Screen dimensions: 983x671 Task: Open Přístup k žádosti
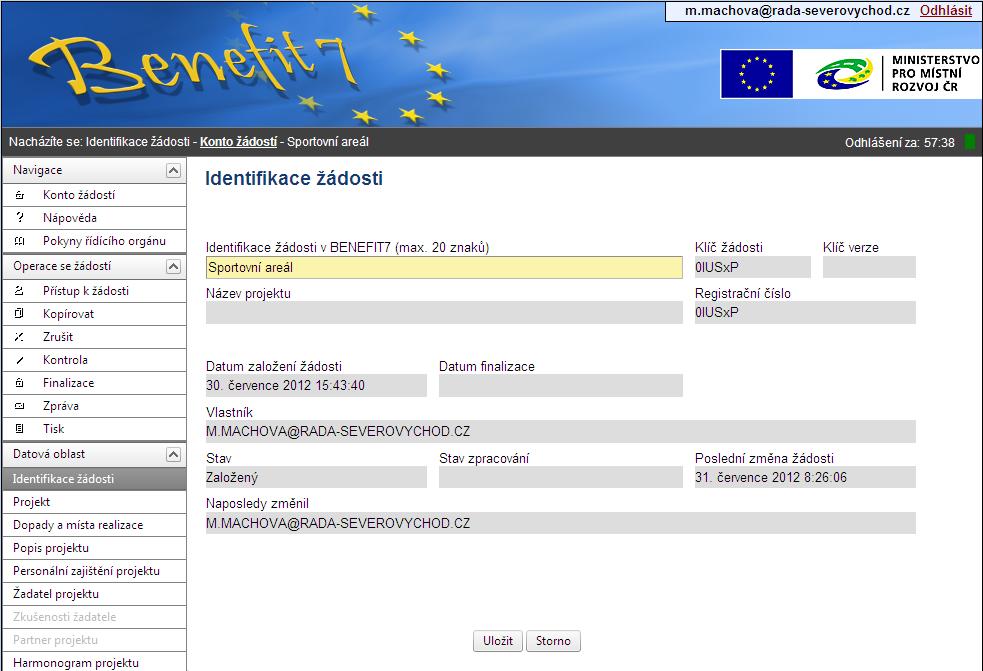point(94,291)
